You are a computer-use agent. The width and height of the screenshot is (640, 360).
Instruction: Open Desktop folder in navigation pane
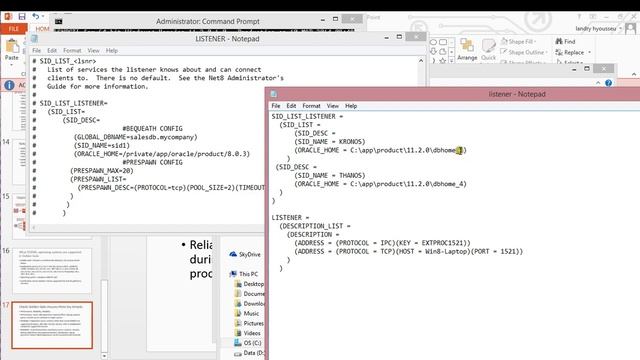tap(249, 284)
